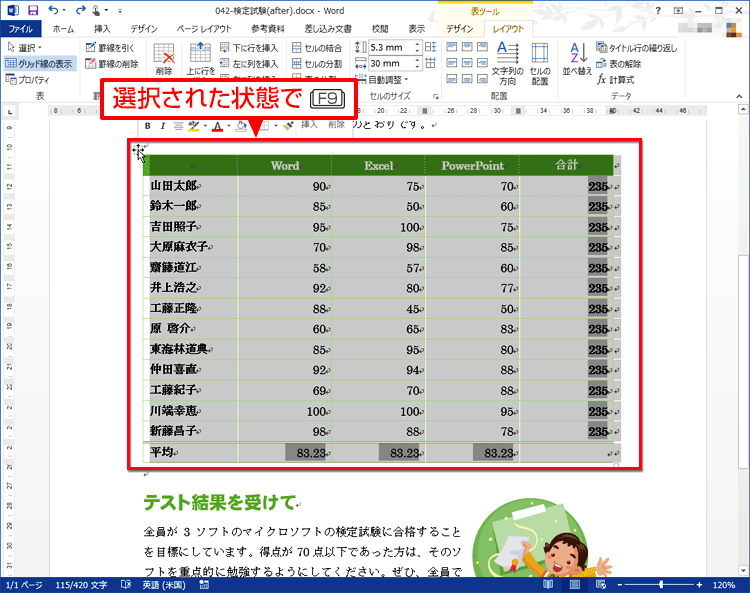
Task: Customize Quick Access Toolbar dropdown
Action: [120, 11]
